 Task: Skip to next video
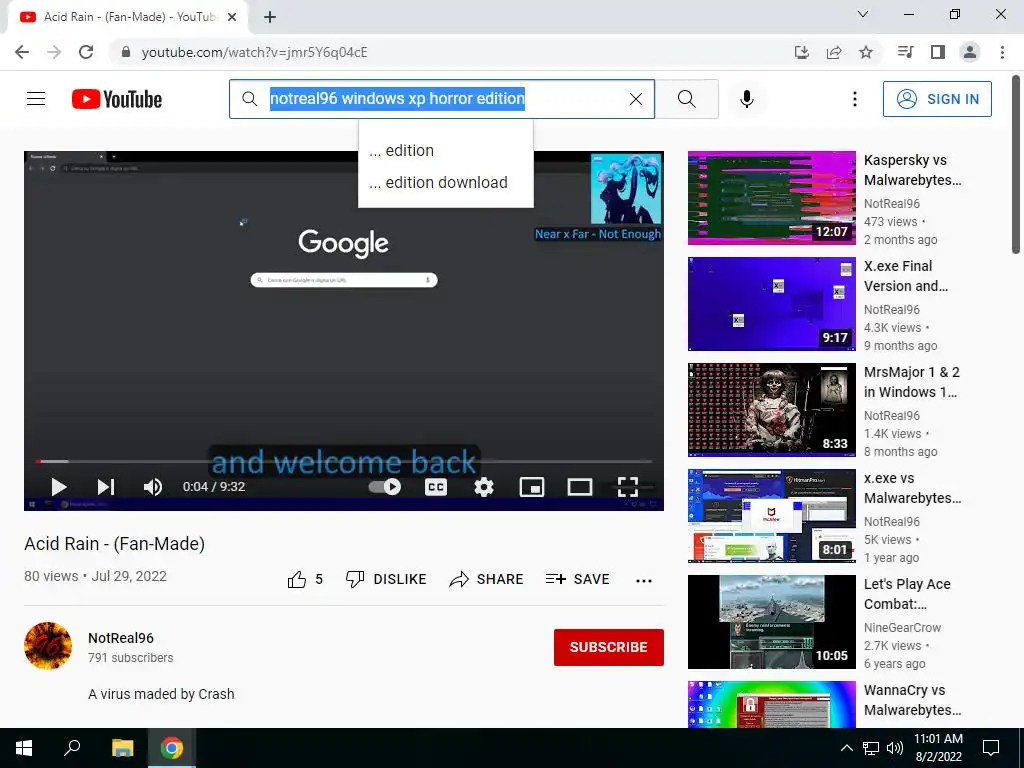106,487
